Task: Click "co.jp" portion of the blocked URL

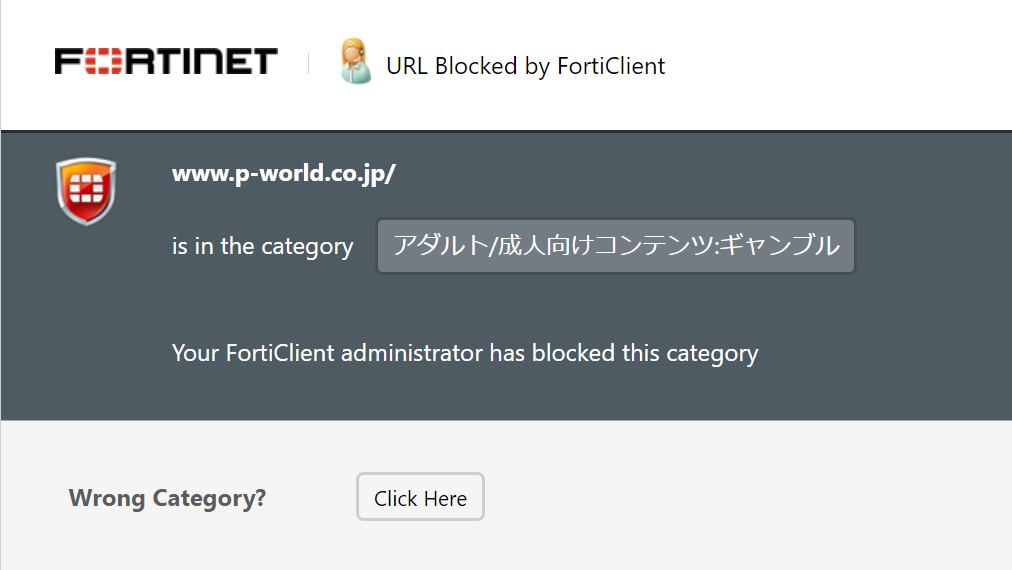Action: click(x=361, y=174)
